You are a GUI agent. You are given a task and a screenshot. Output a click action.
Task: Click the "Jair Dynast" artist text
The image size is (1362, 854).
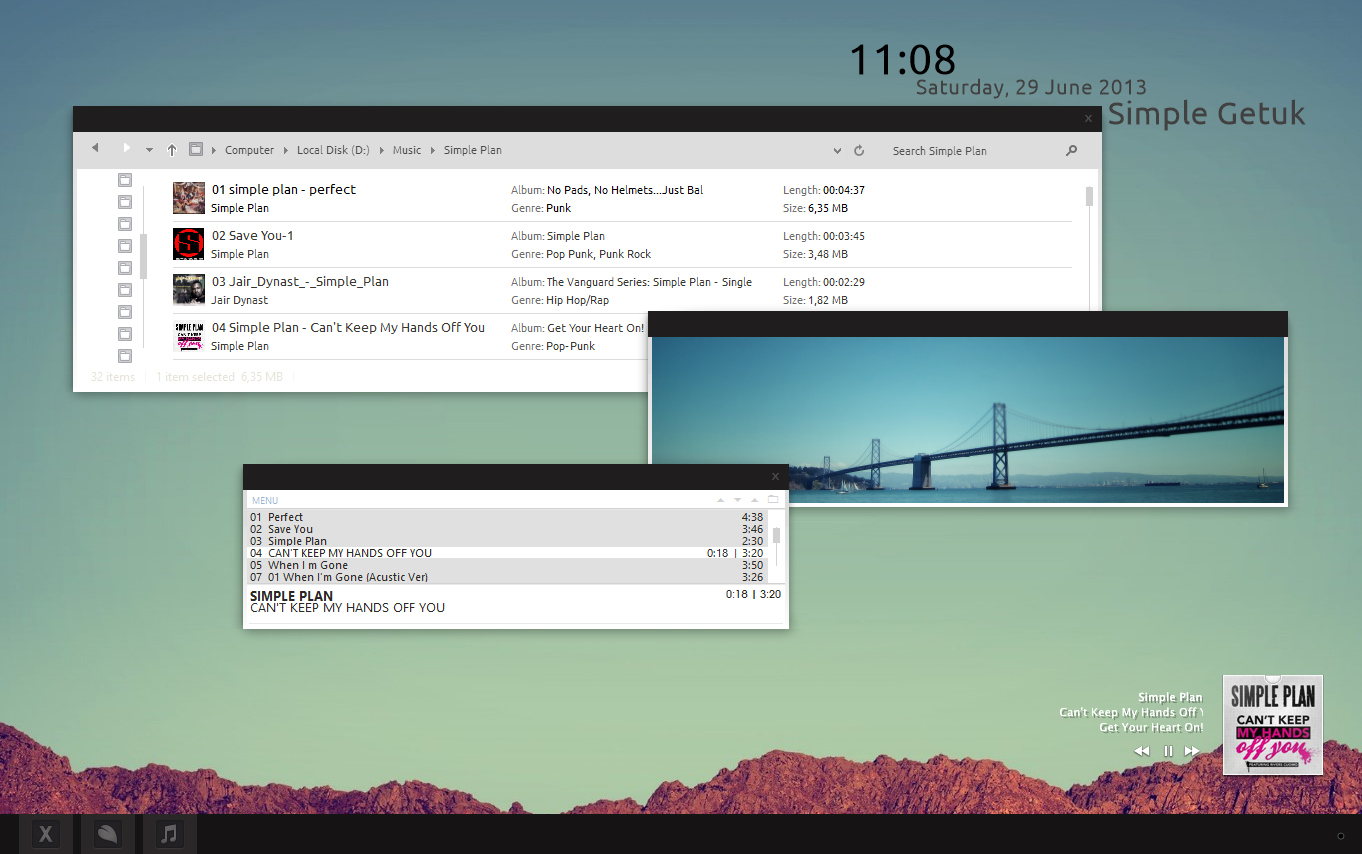click(240, 300)
